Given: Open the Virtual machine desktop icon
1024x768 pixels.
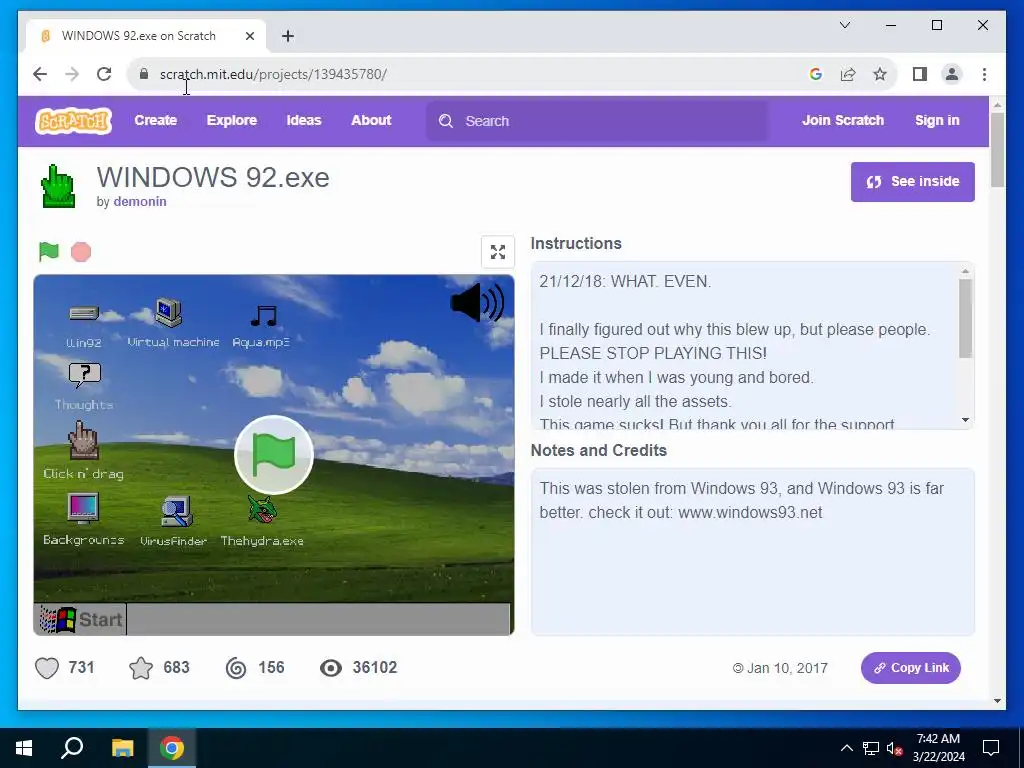Looking at the screenshot, I should point(172,323).
